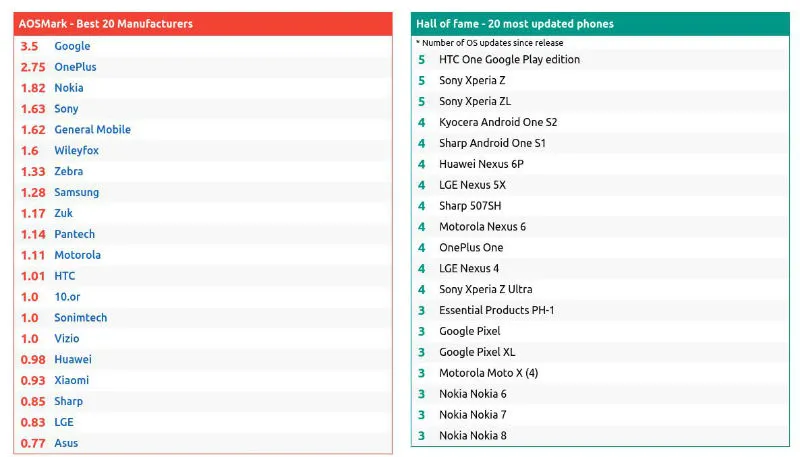Click the Google Pixel XL entry
This screenshot has width=800, height=457.
(477, 352)
